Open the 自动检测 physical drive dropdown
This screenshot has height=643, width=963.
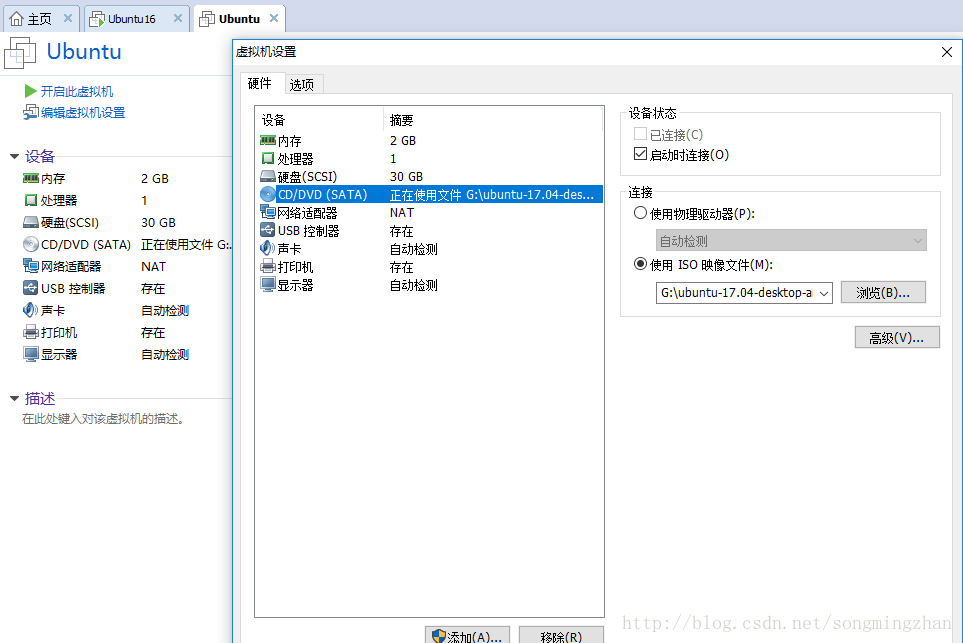[x=791, y=241]
